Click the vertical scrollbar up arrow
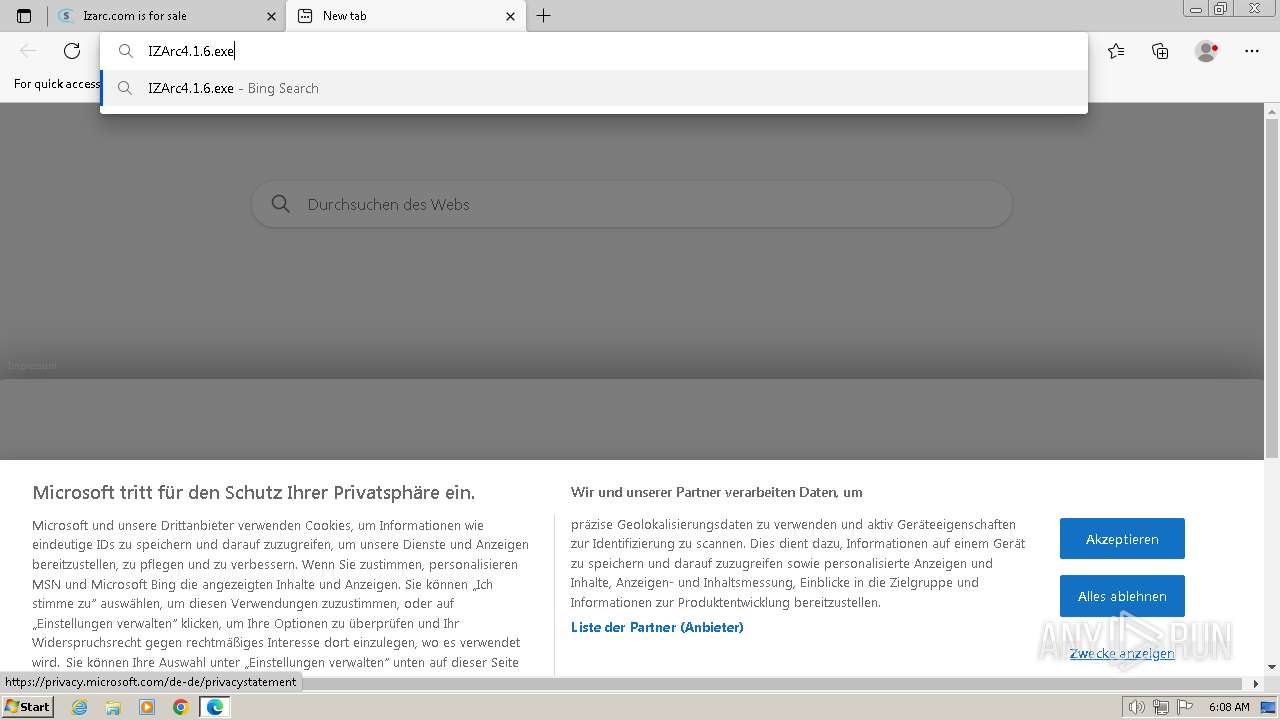1280x720 pixels. pos(1272,110)
